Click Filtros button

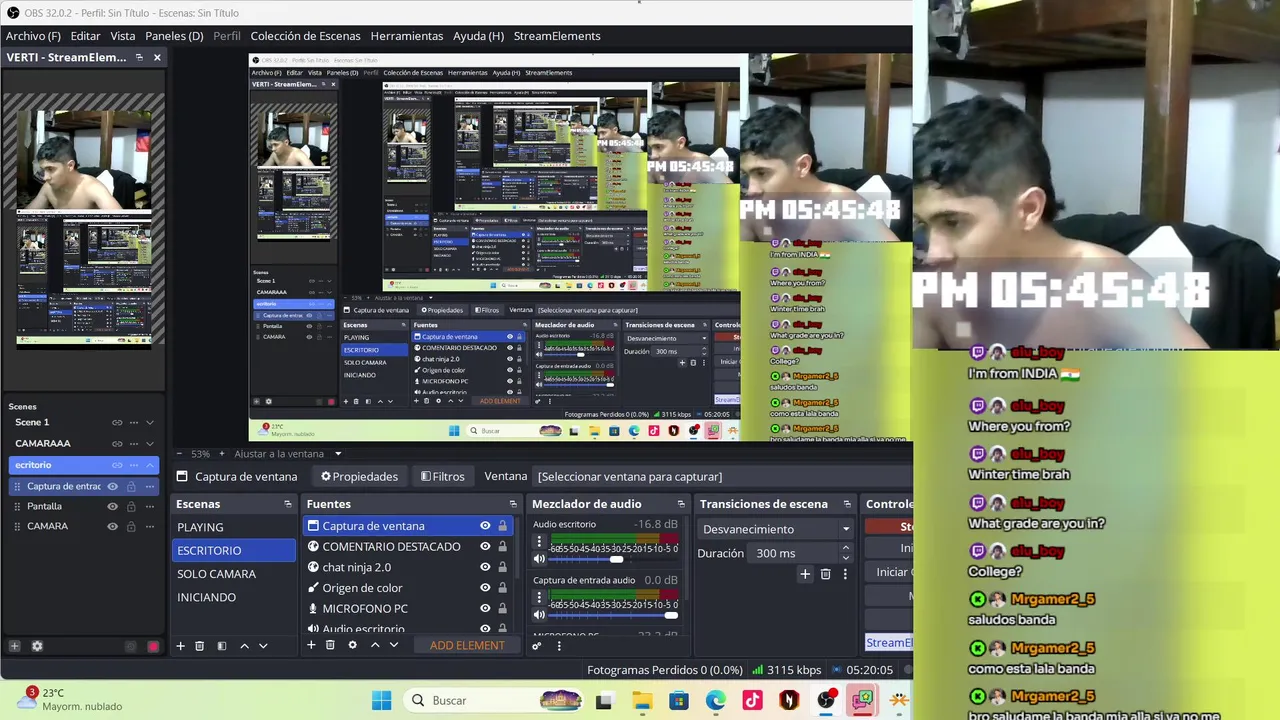pyautogui.click(x=442, y=477)
